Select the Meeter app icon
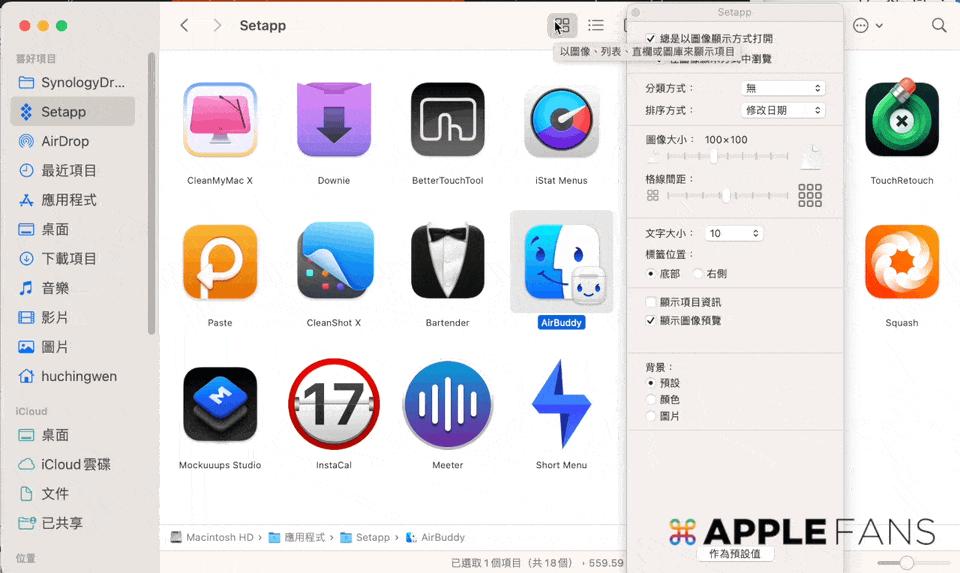Image resolution: width=960 pixels, height=573 pixels. point(448,404)
